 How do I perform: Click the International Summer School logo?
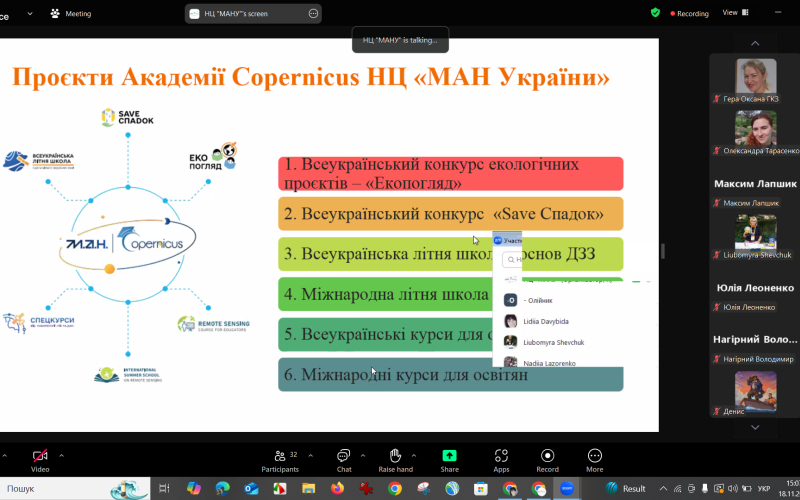point(128,374)
